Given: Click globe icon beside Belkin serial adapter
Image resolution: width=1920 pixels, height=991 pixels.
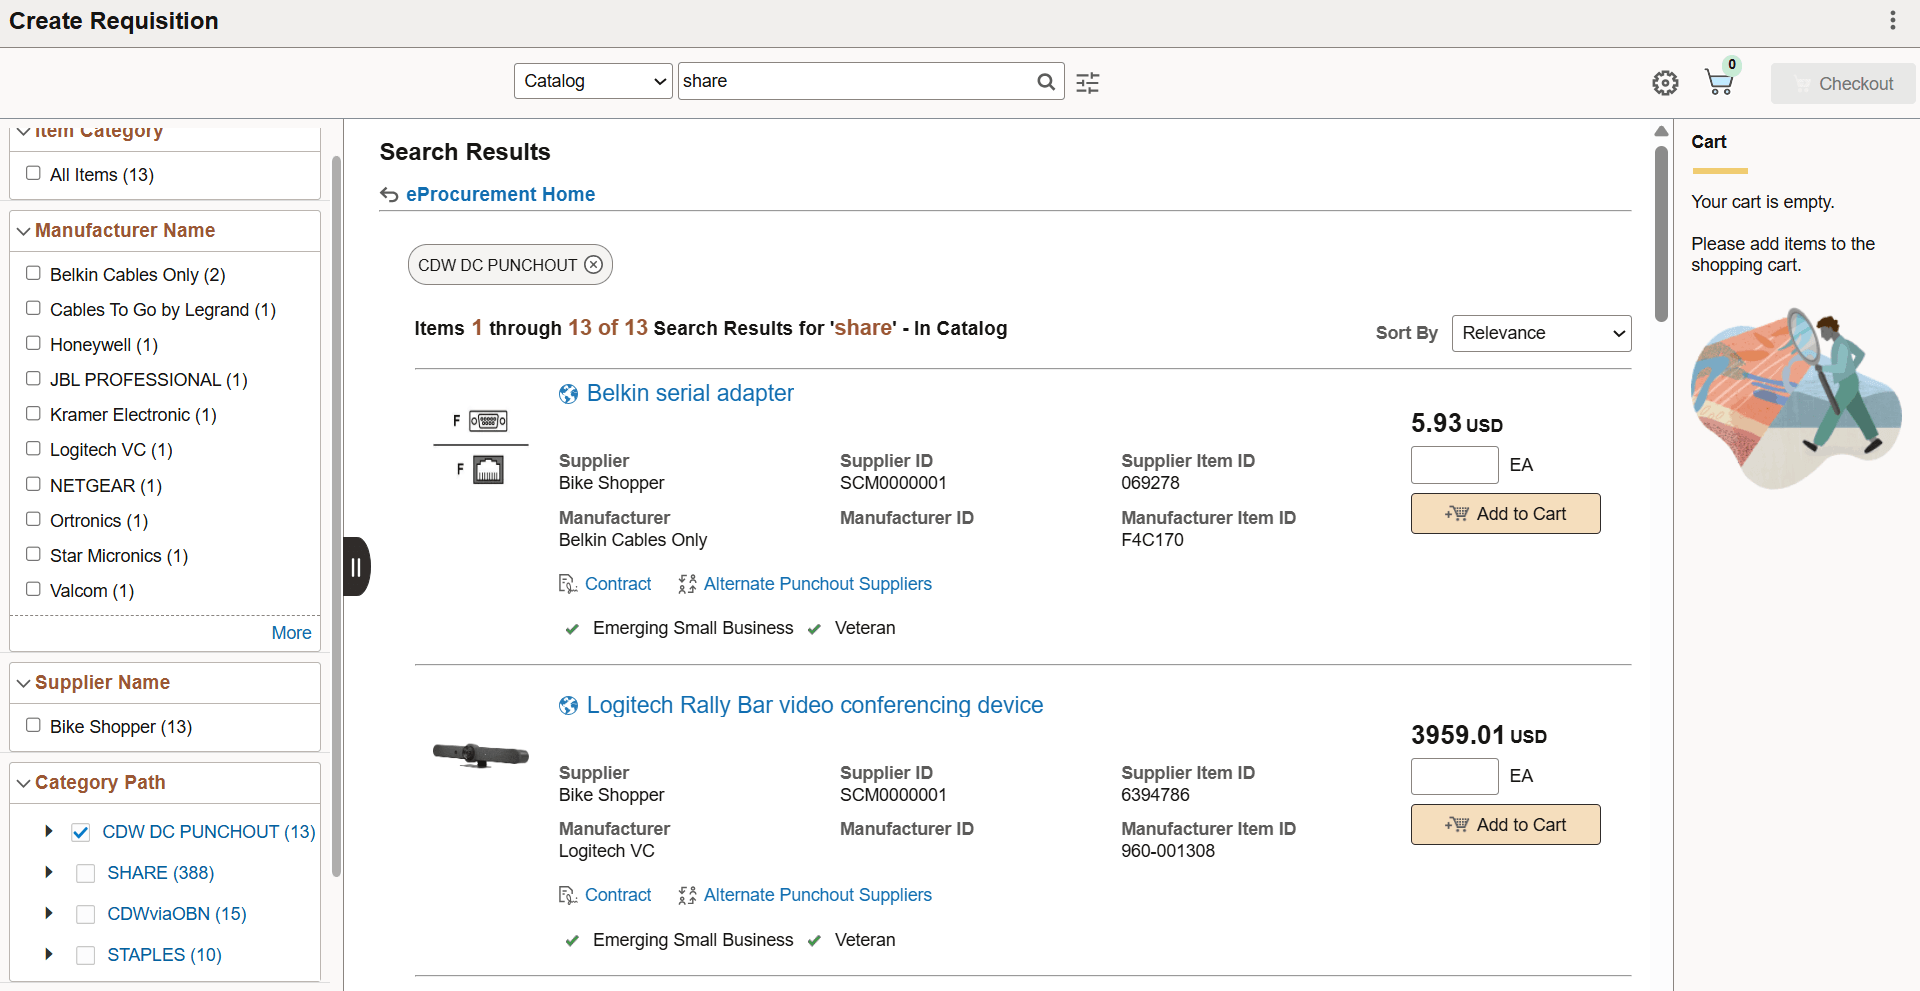Looking at the screenshot, I should 568,394.
